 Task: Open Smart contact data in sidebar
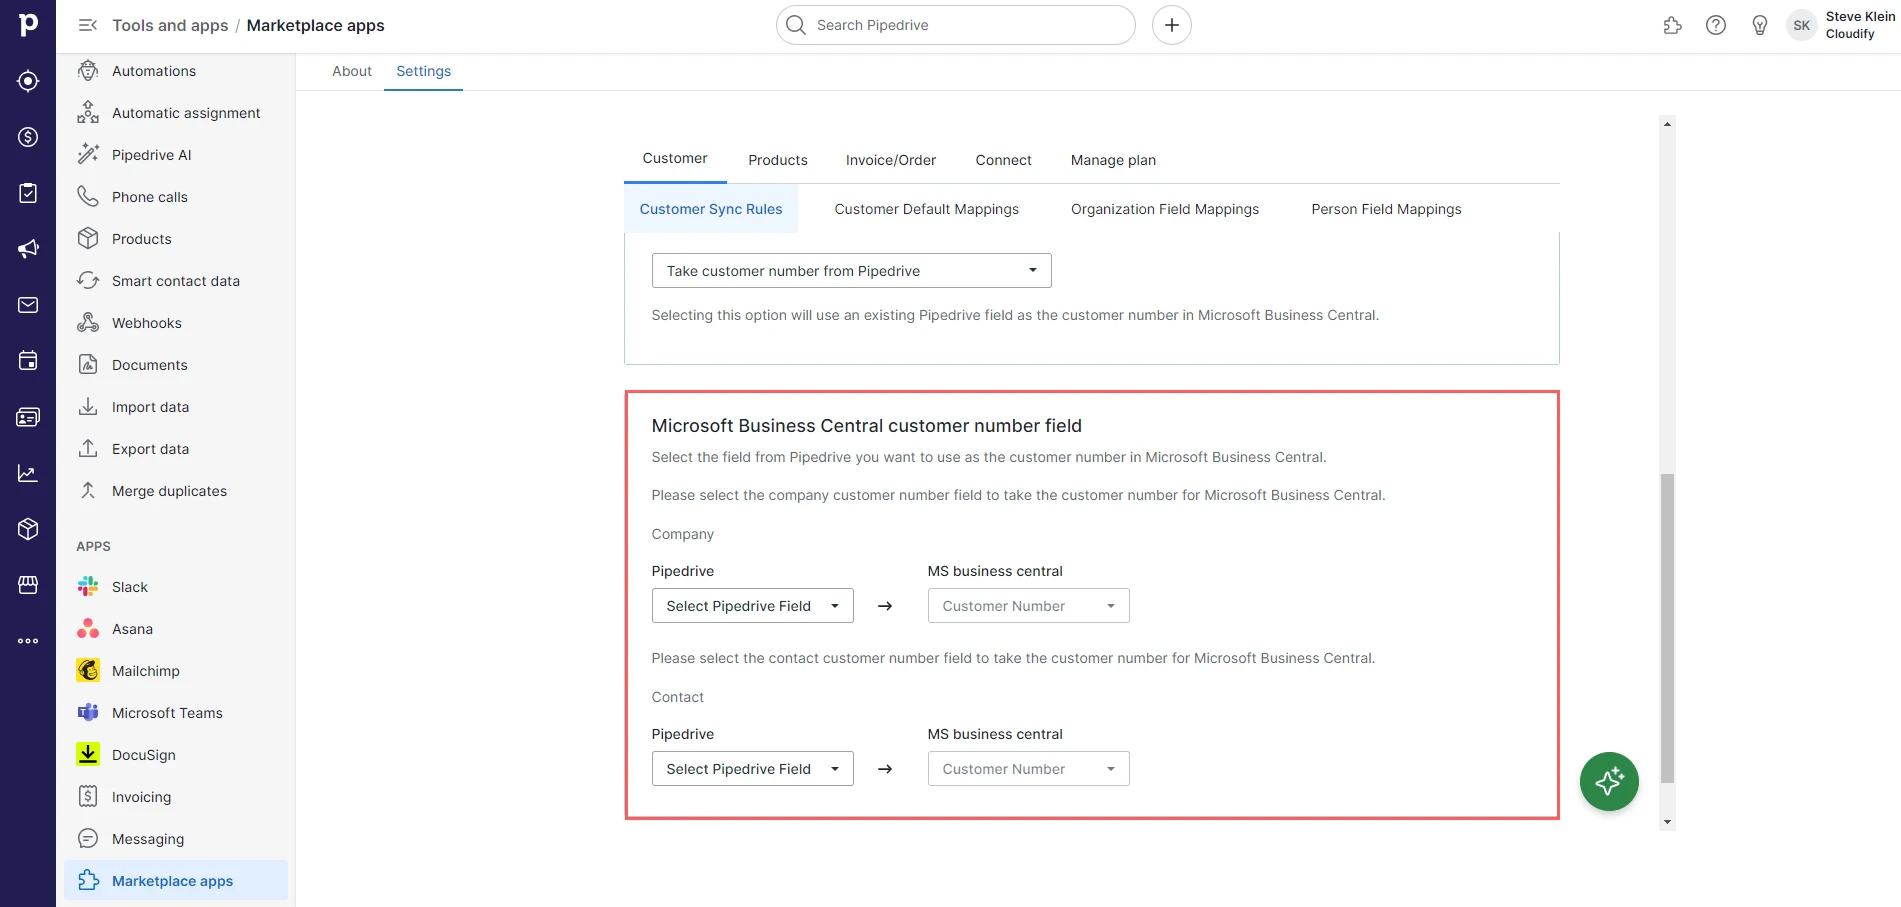[176, 281]
